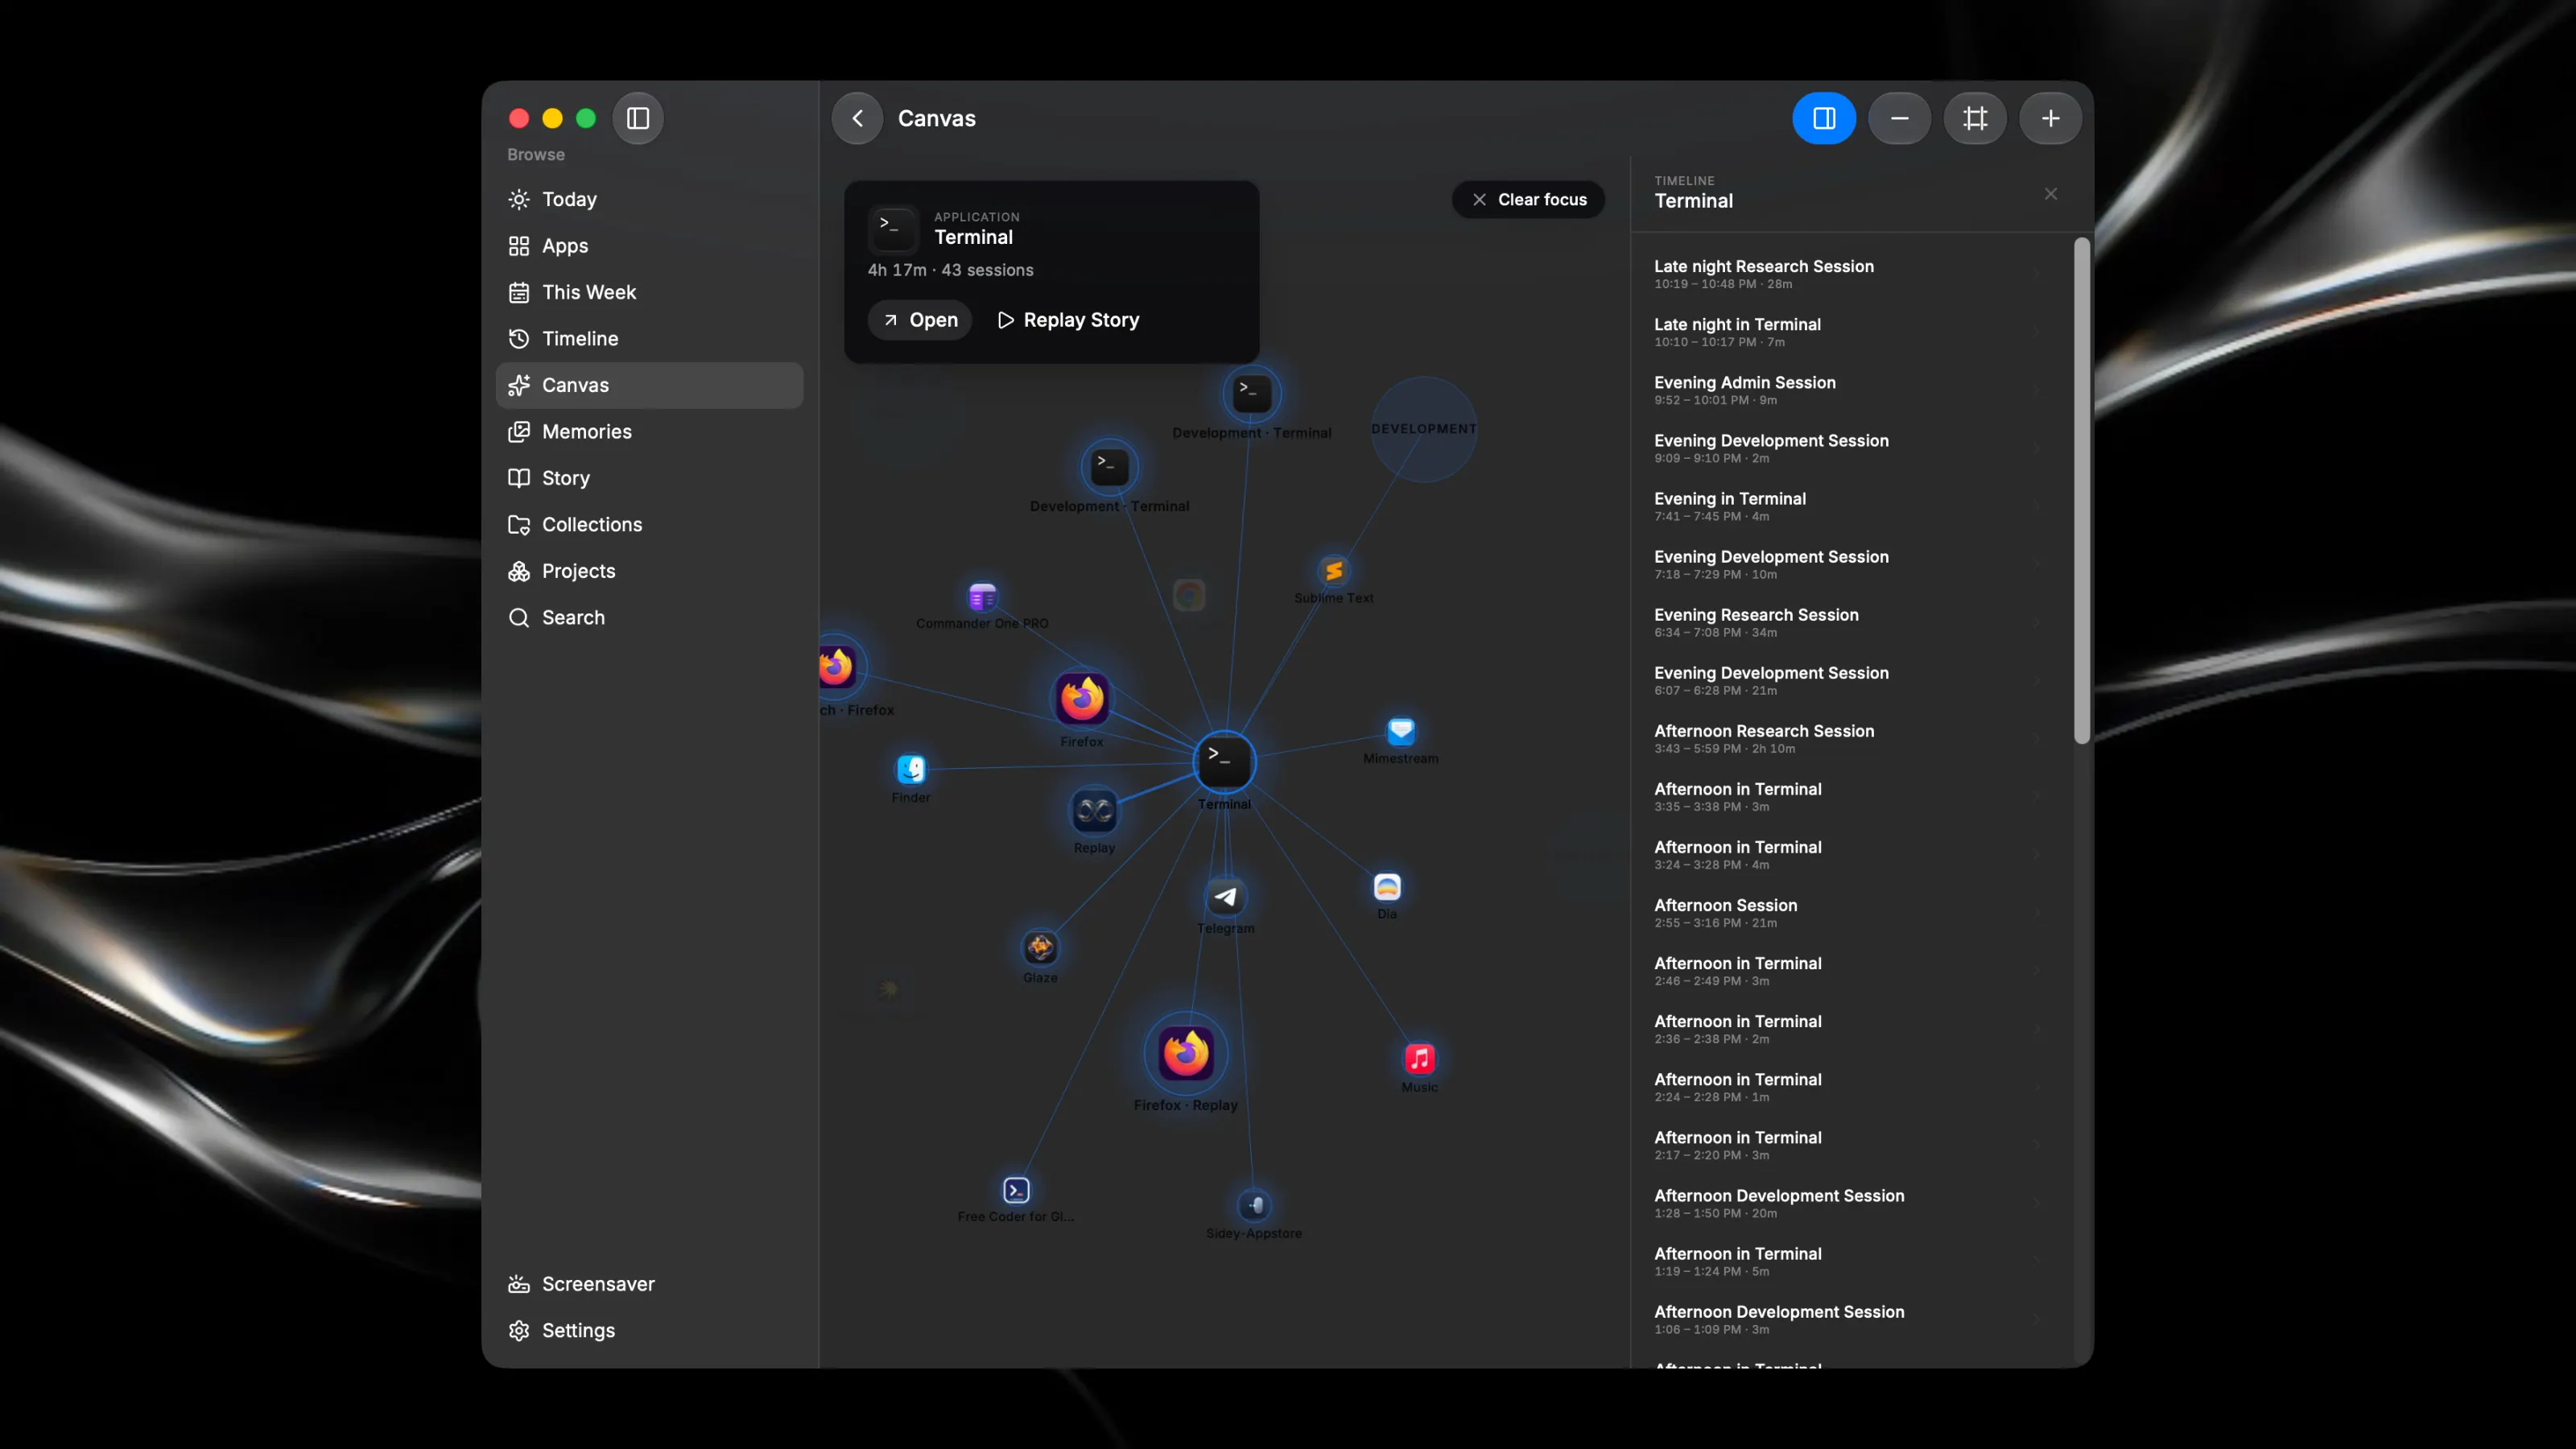Open Memories in the sidebar

[x=650, y=432]
